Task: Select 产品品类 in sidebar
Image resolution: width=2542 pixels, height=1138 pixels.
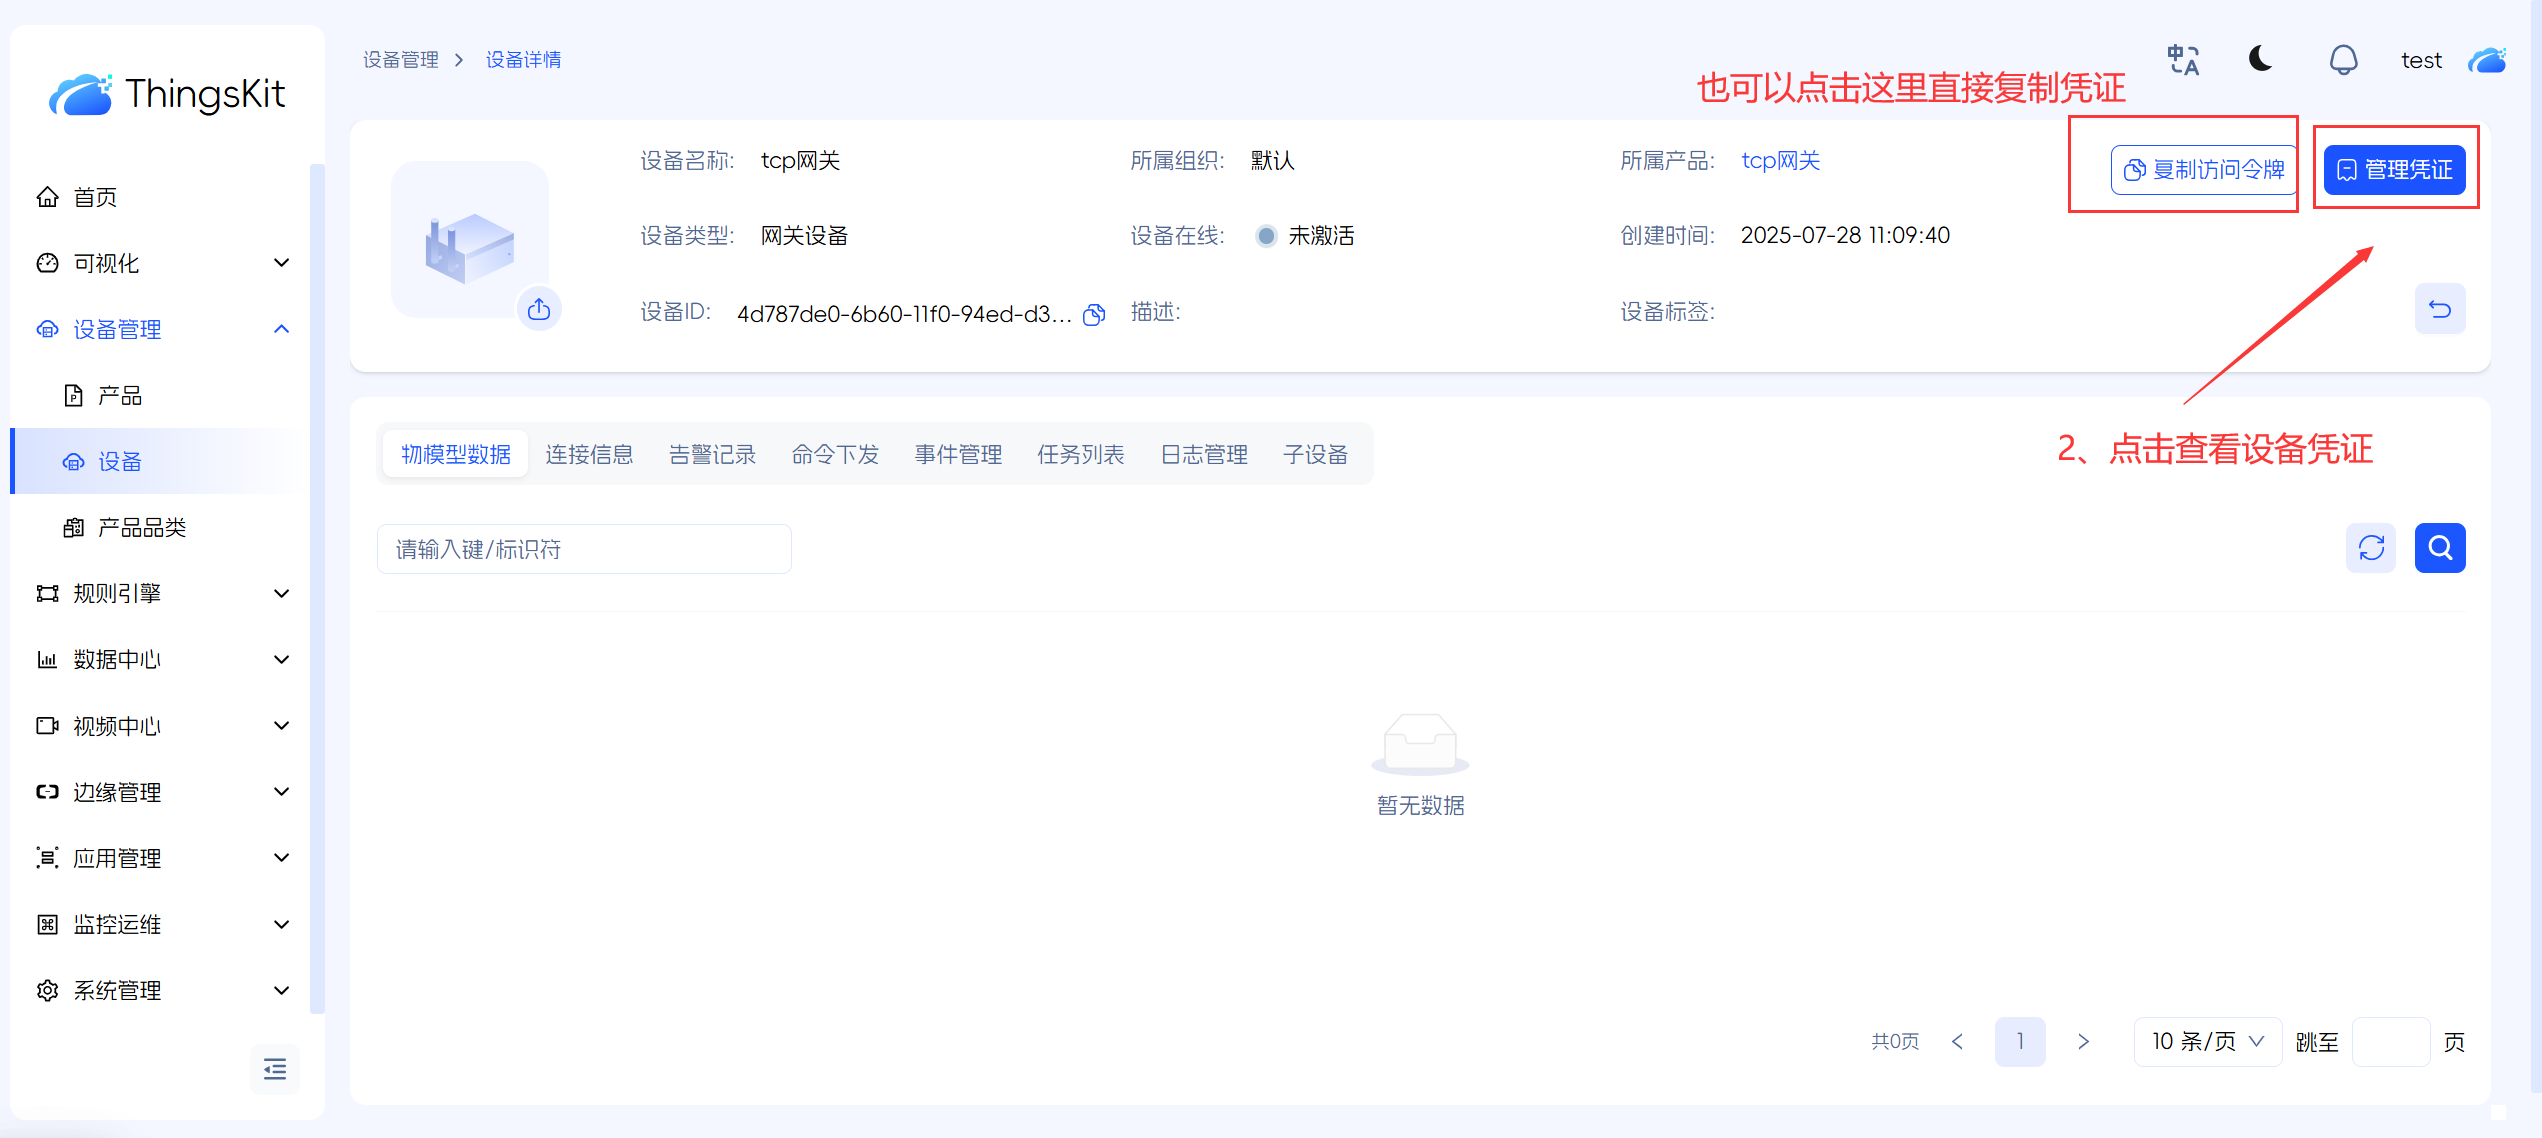Action: point(142,528)
